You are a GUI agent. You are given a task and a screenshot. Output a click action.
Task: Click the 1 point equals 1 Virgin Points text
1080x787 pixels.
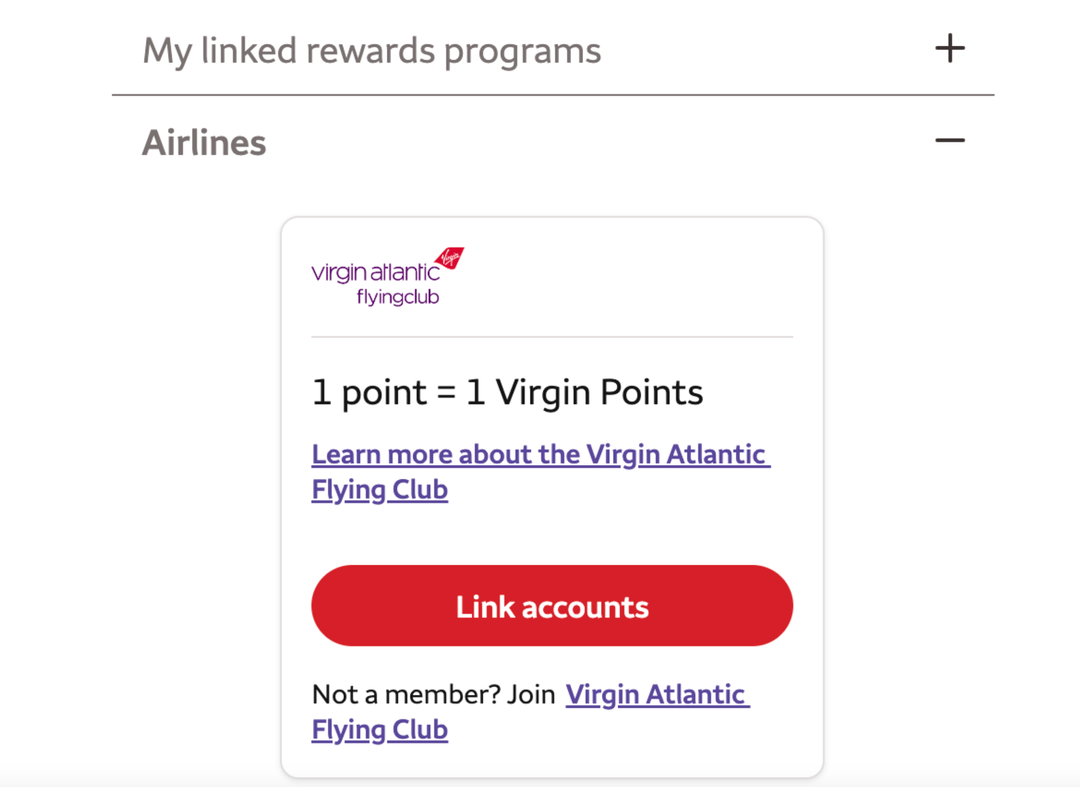506,391
